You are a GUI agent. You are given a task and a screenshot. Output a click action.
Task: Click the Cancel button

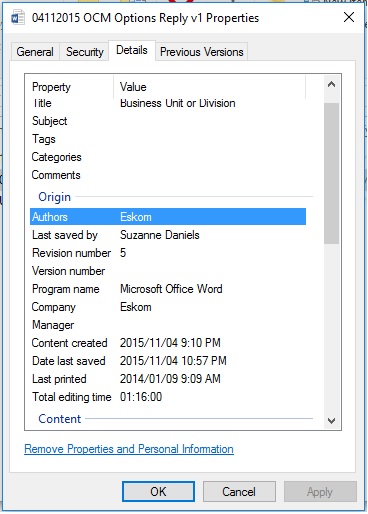click(239, 491)
